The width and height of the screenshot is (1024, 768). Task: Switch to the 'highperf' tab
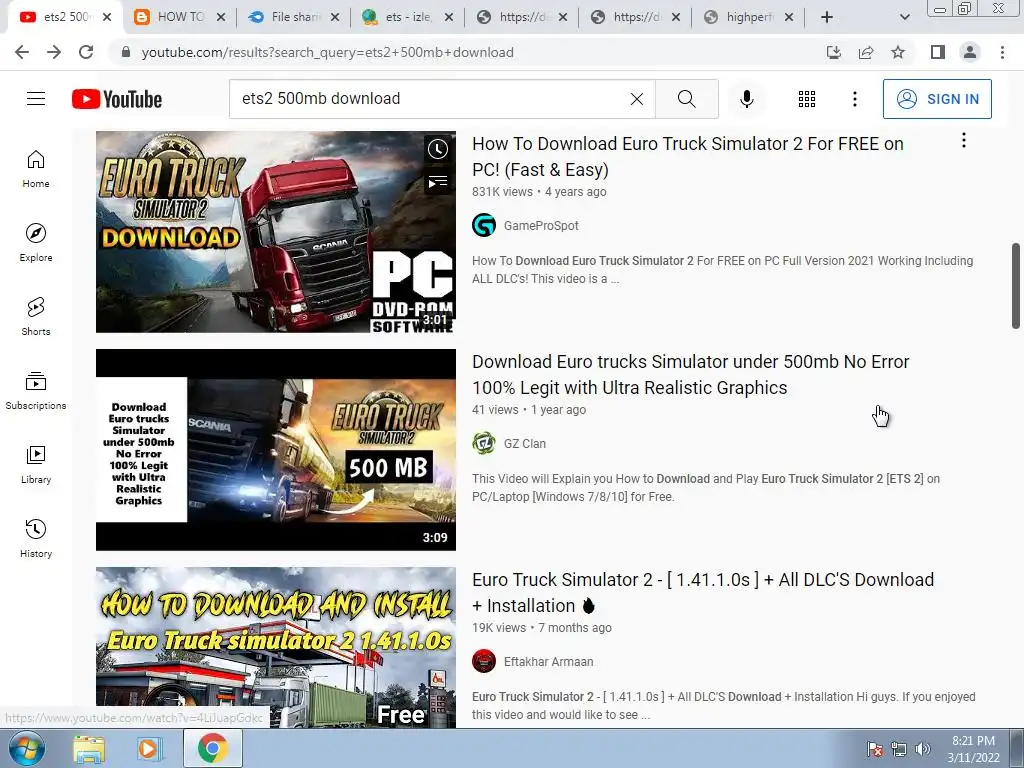point(743,17)
